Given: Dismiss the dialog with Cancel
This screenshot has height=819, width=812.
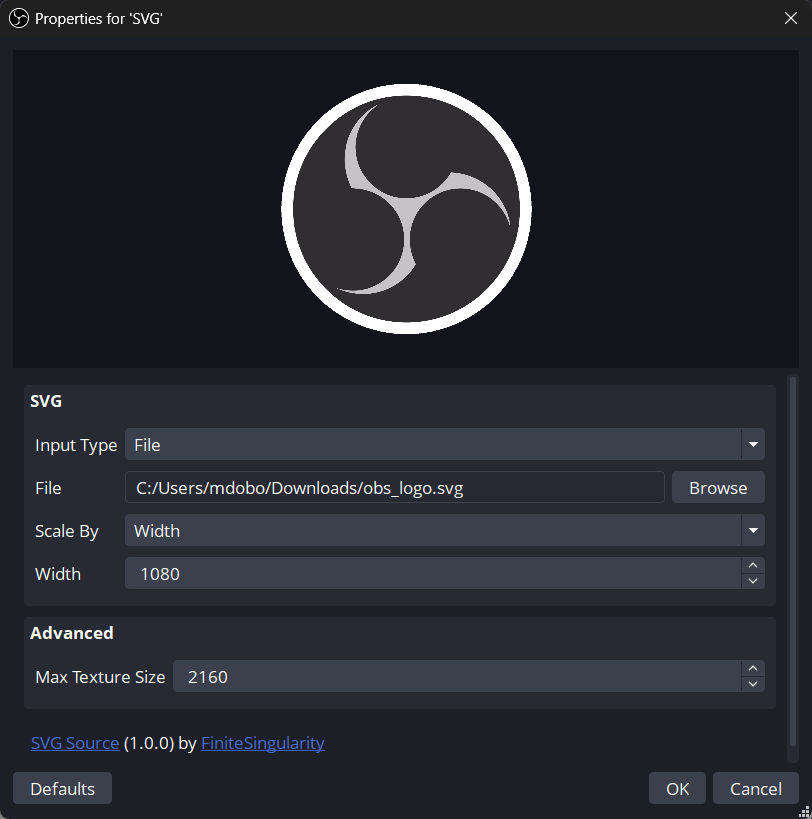Looking at the screenshot, I should (755, 788).
